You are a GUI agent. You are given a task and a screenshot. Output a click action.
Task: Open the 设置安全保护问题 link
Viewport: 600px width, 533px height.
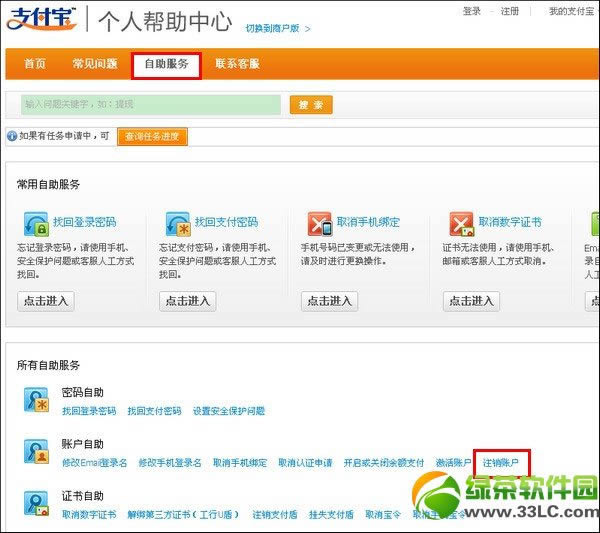229,411
